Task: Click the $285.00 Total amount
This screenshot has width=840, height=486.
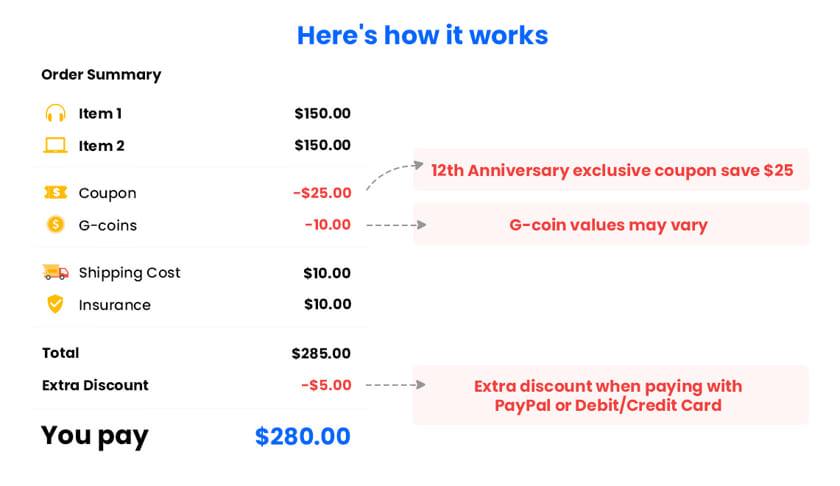Action: 321,353
